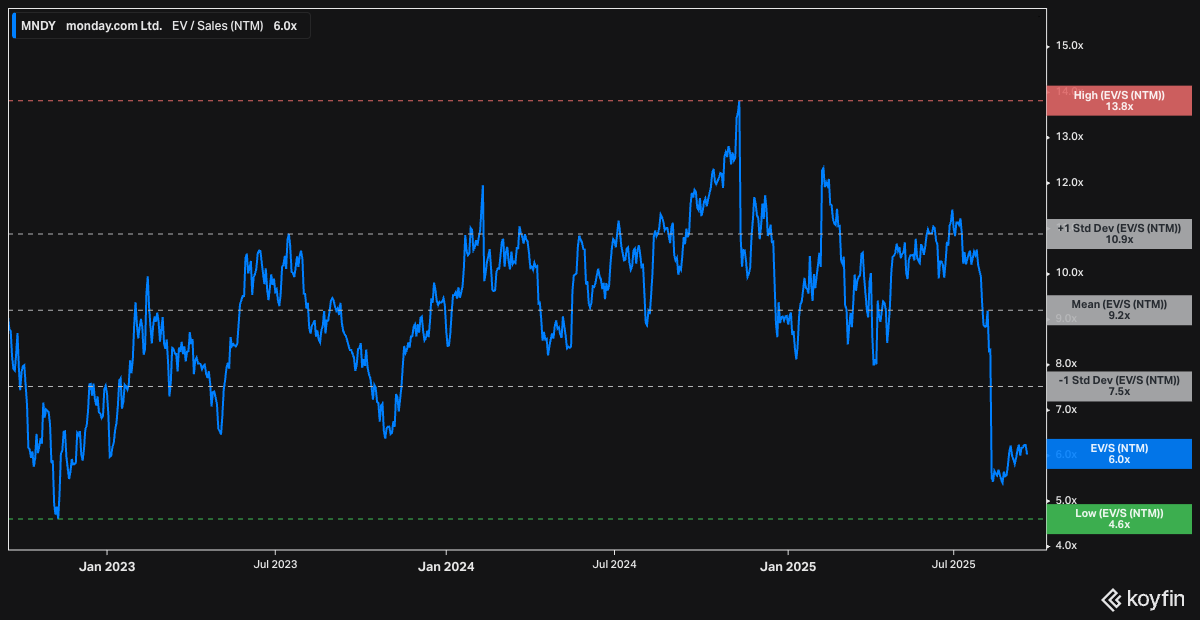Screen dimensions: 1200x620
Task: Click the 8.0x y-axis label
Action: [x=1067, y=364]
